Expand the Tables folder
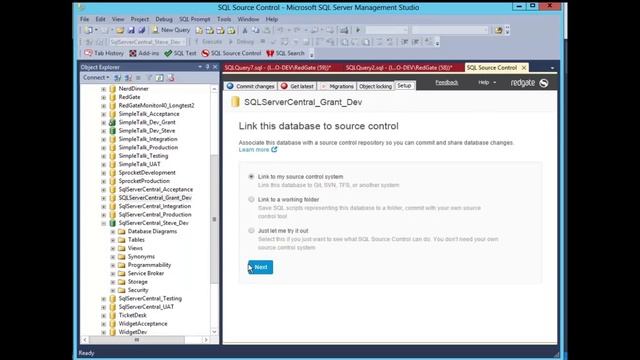Screen dimensions: 640x360 (x=113, y=240)
